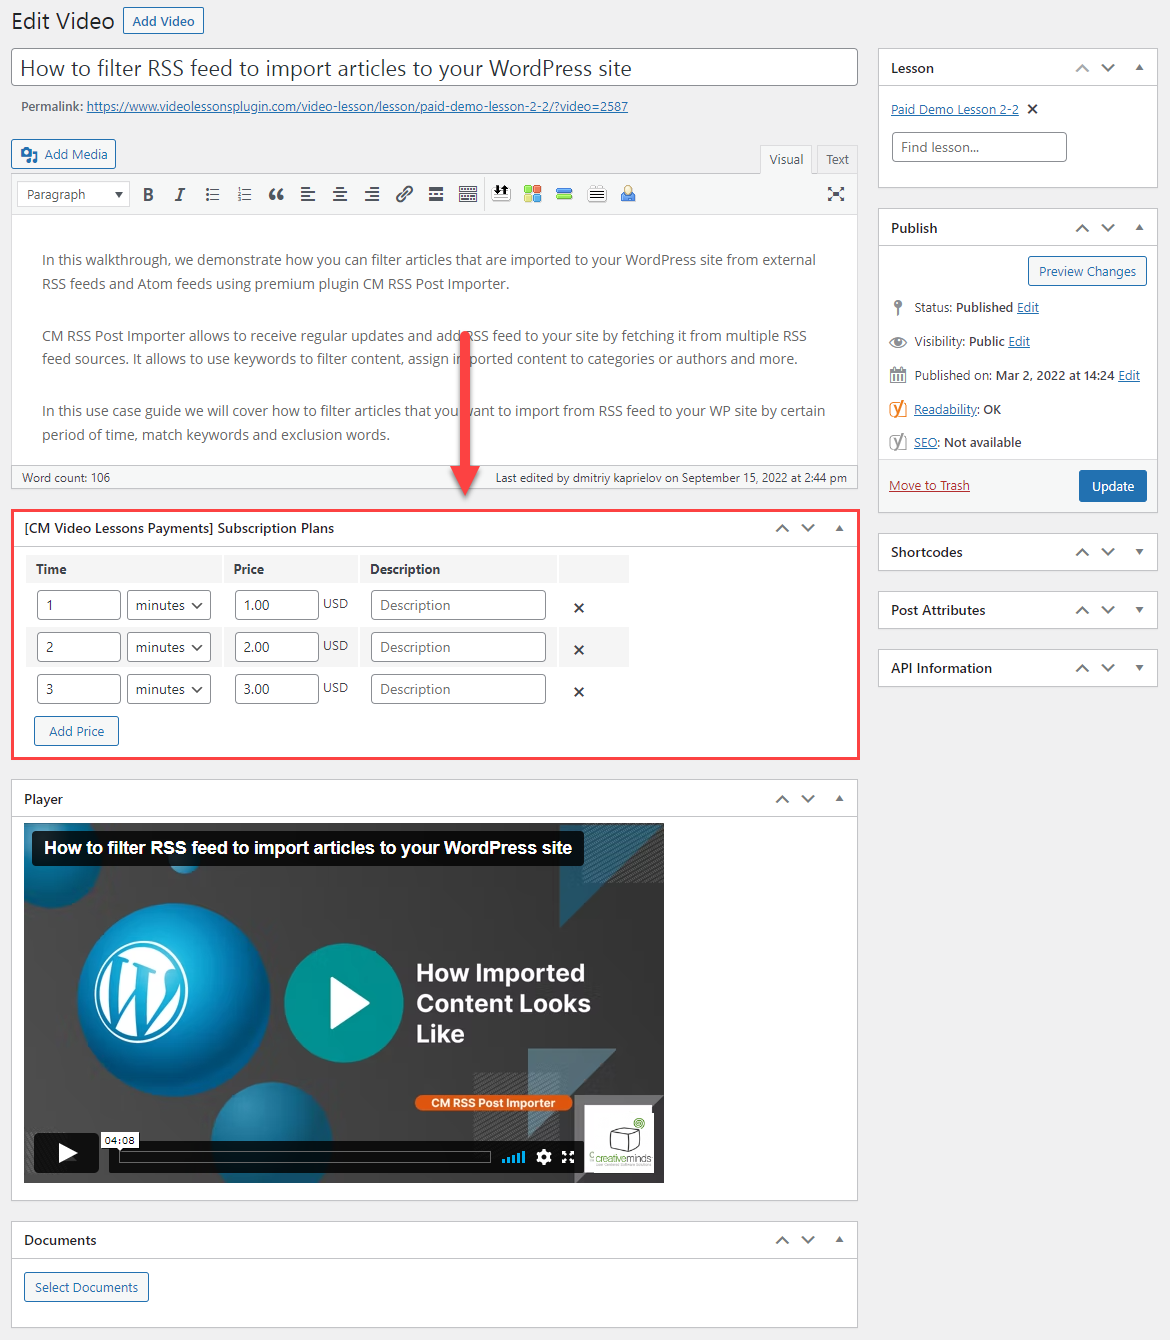Insert a numbered list
Viewport: 1170px width, 1340px height.
click(x=244, y=194)
